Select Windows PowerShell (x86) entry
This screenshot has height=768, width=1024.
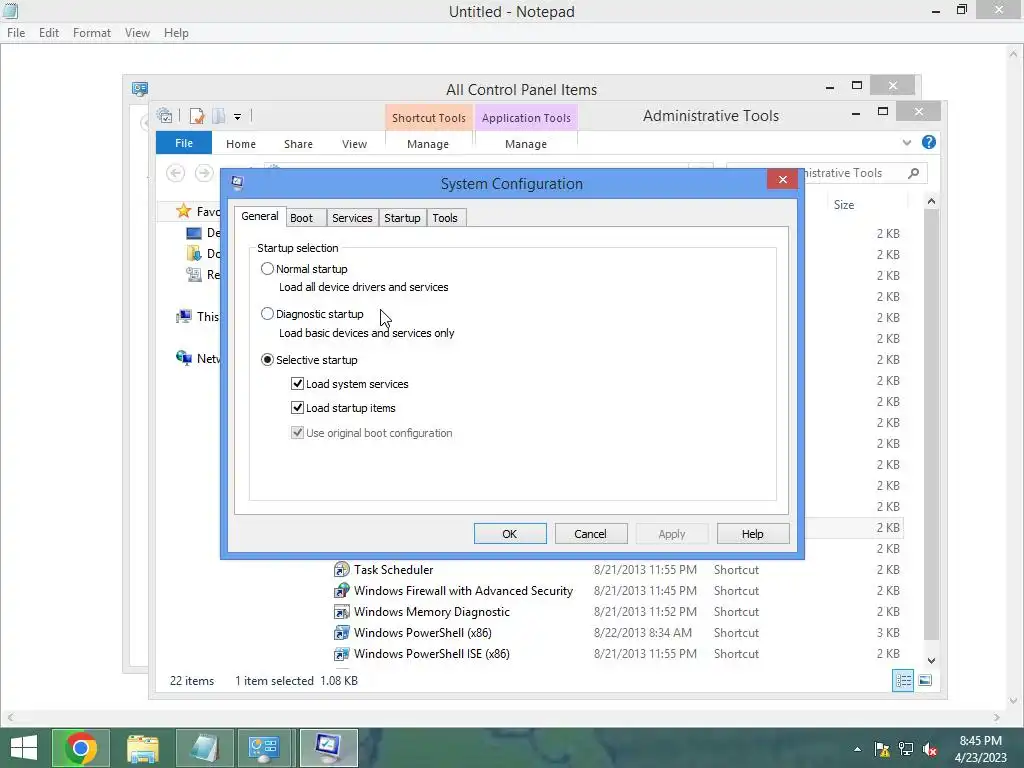[x=617, y=633]
